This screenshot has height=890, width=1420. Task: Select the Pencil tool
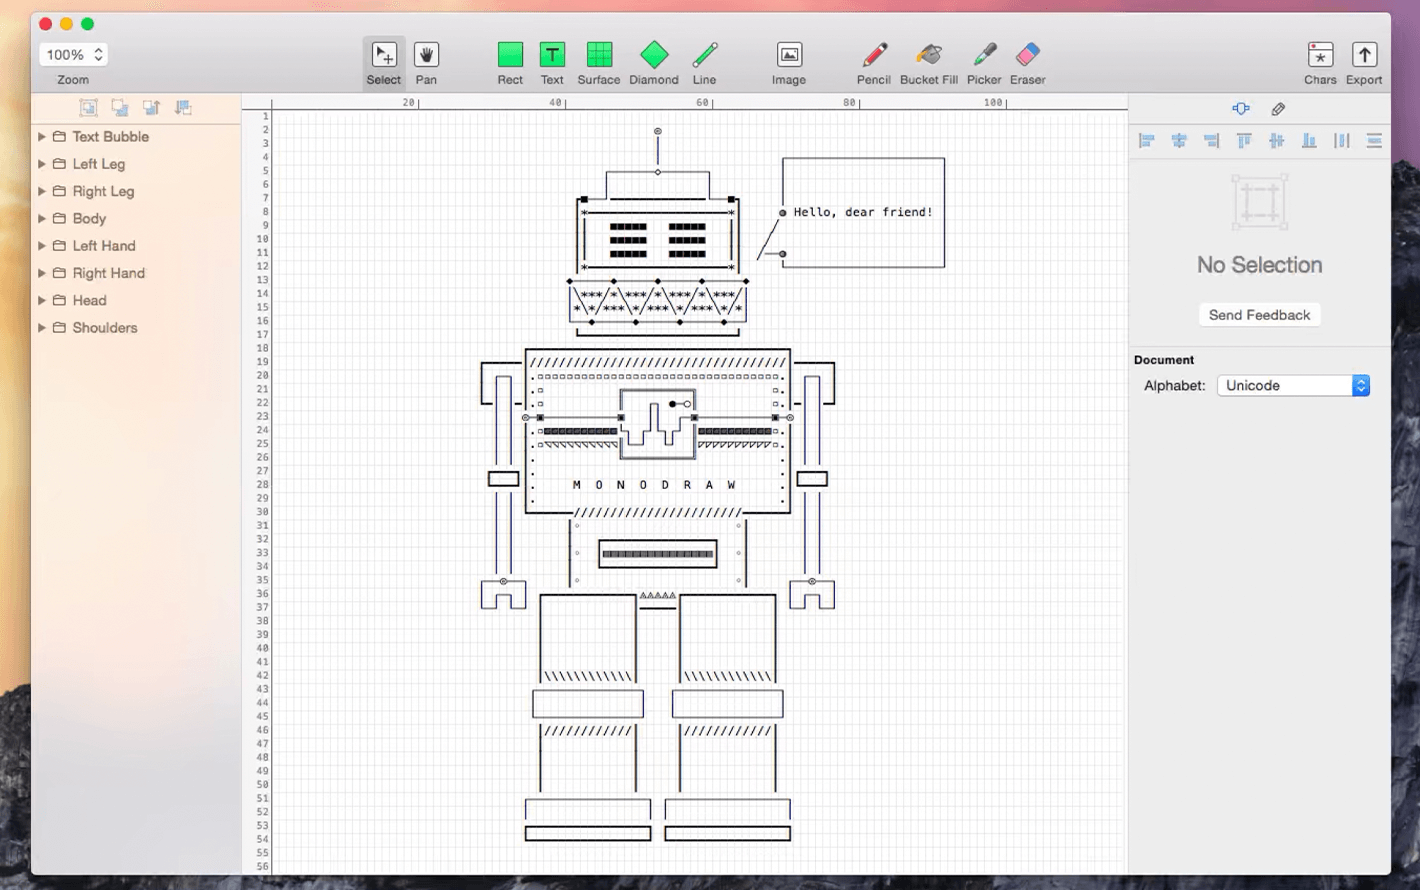pos(873,63)
